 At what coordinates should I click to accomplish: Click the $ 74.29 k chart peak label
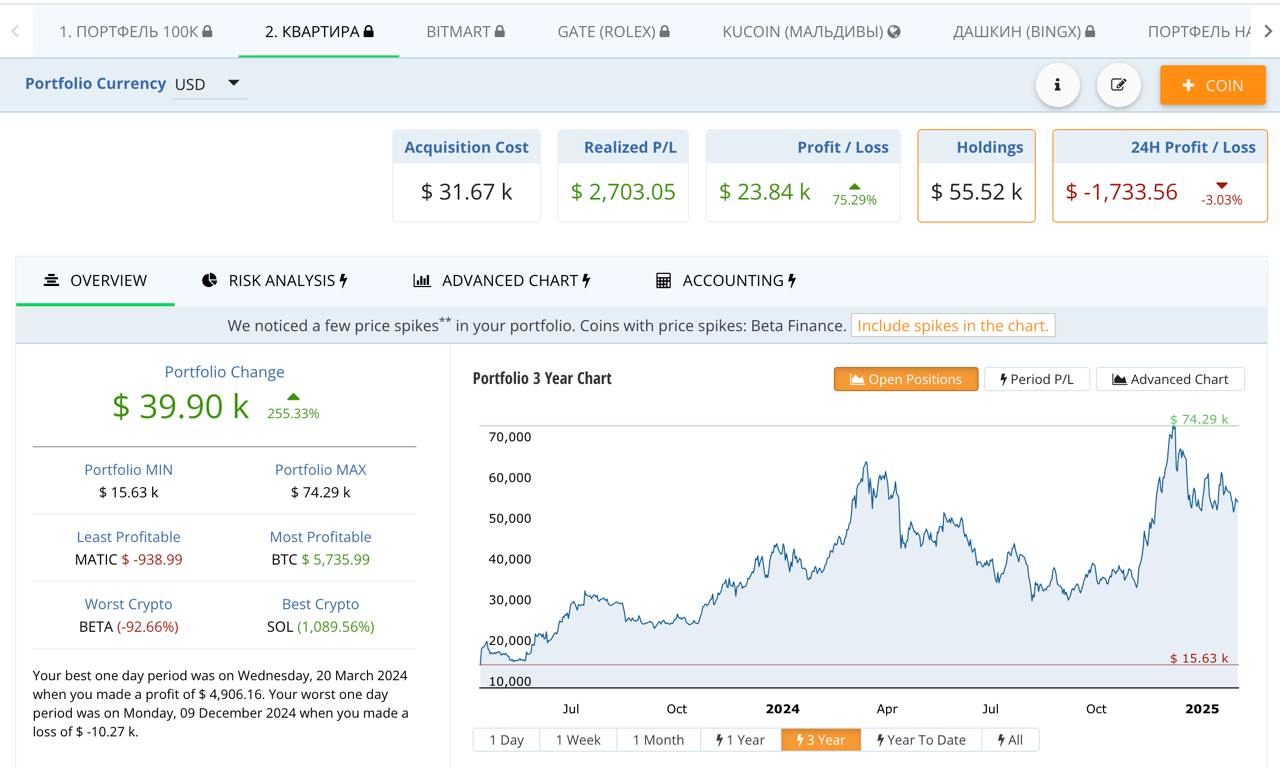[x=1199, y=419]
